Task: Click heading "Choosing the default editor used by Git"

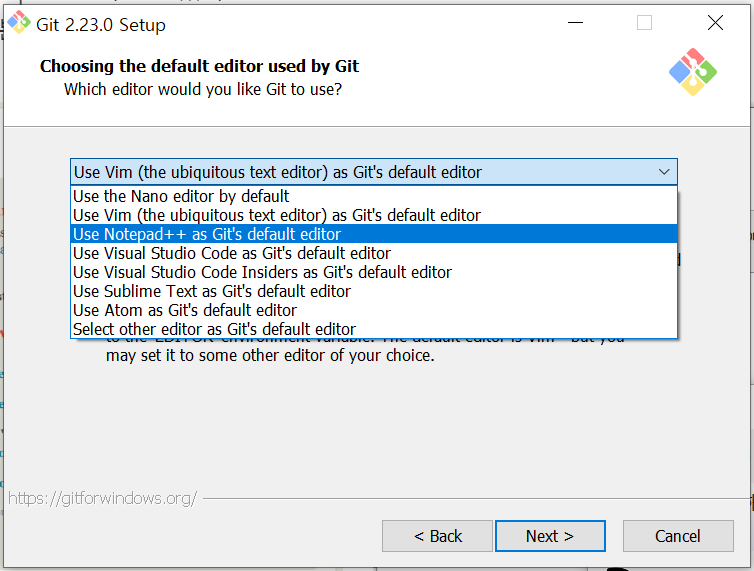Action: pos(199,66)
